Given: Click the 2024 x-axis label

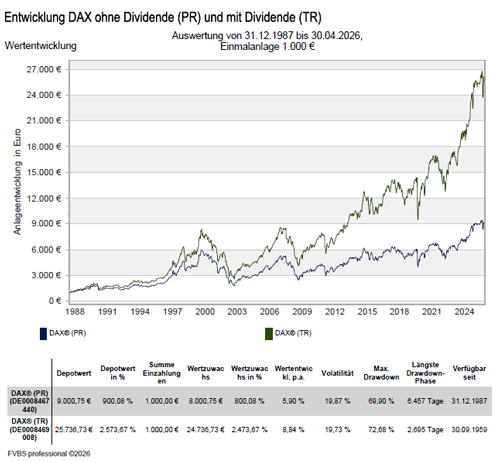Looking at the screenshot, I should [x=464, y=312].
